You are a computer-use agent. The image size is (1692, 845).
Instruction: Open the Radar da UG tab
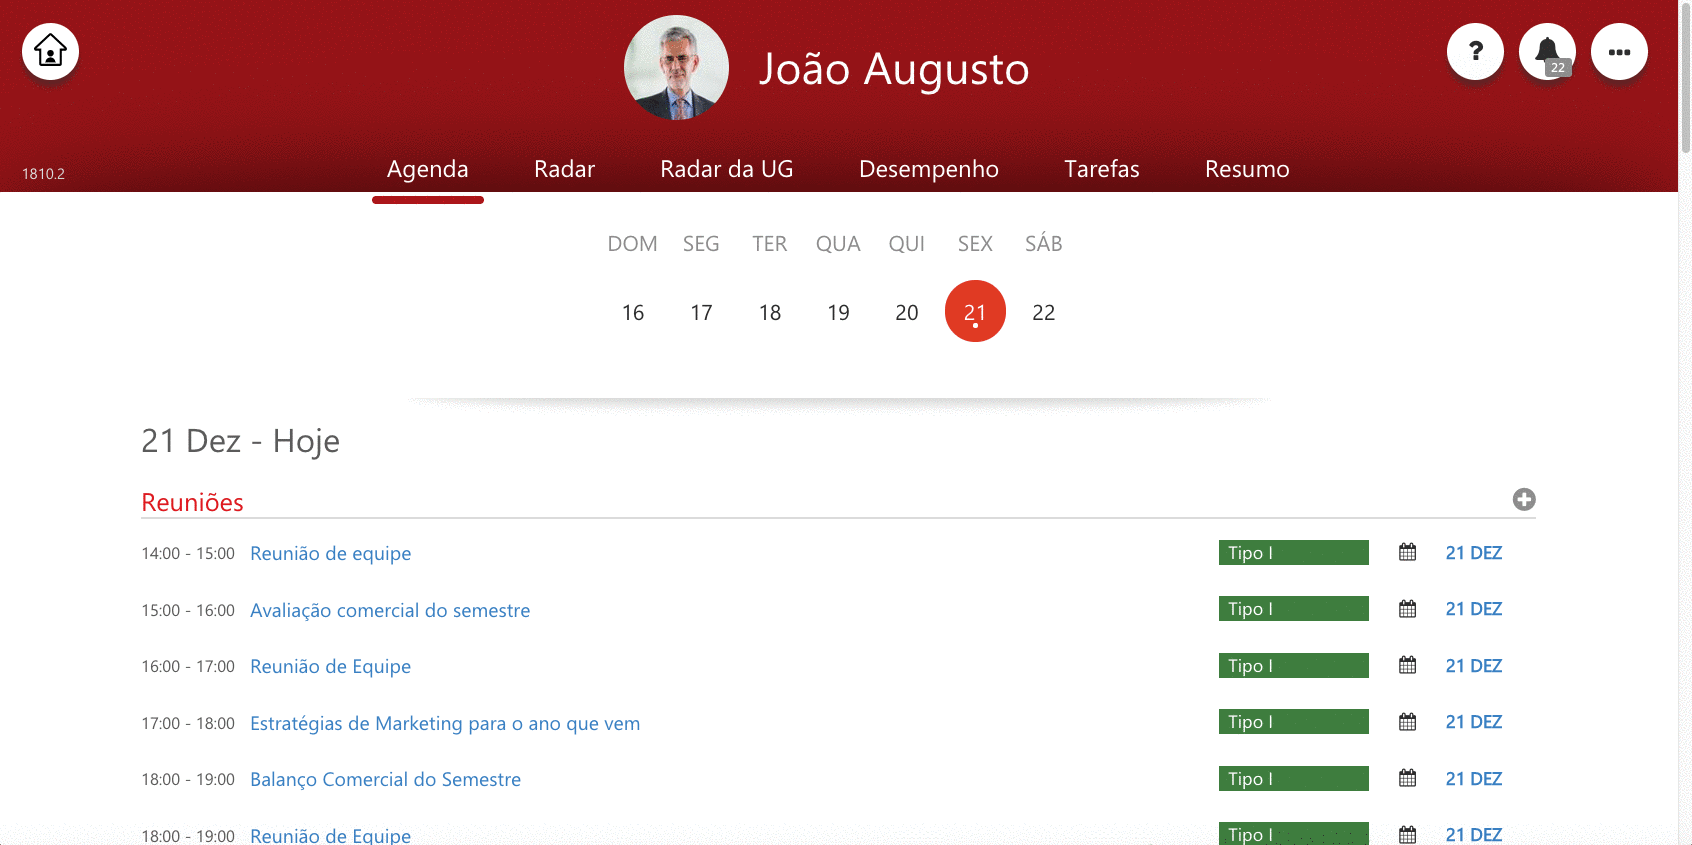pyautogui.click(x=727, y=169)
